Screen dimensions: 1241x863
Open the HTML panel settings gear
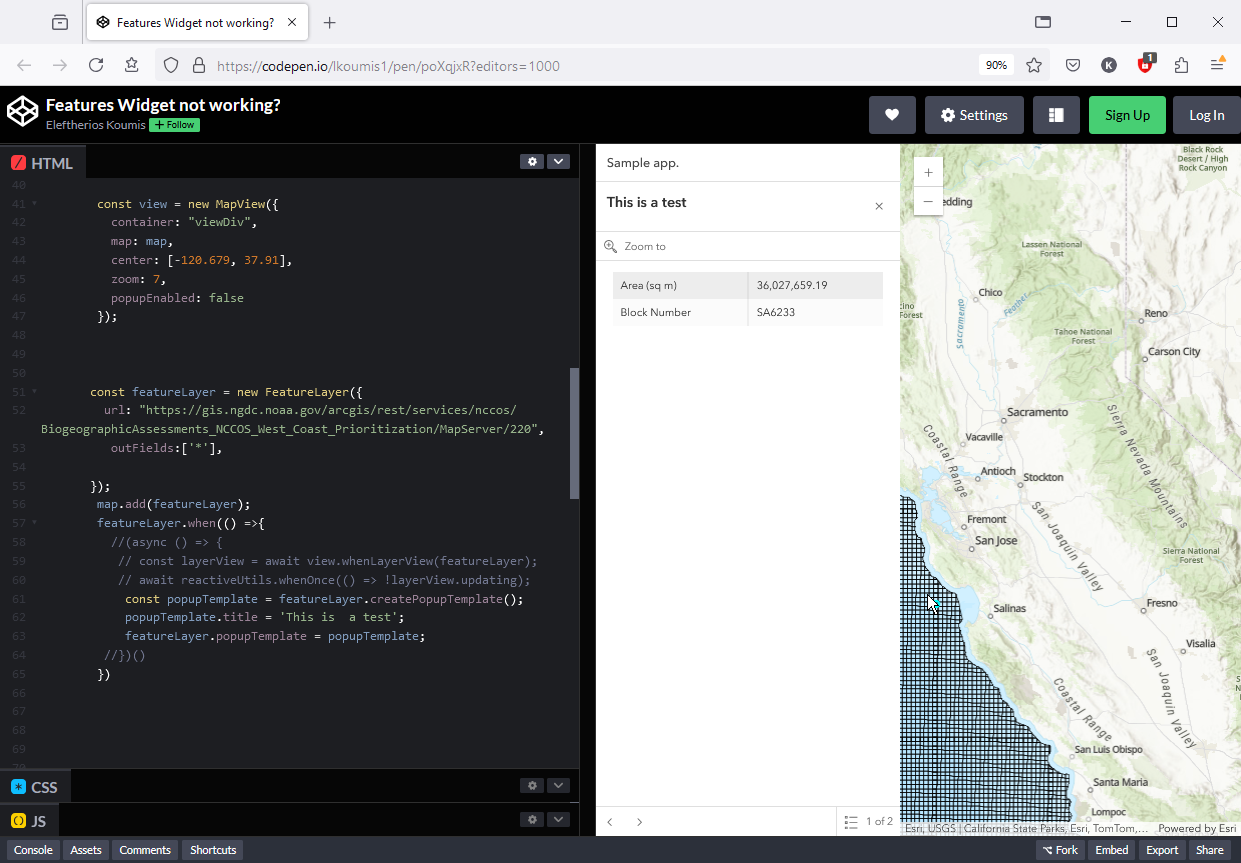[x=532, y=161]
